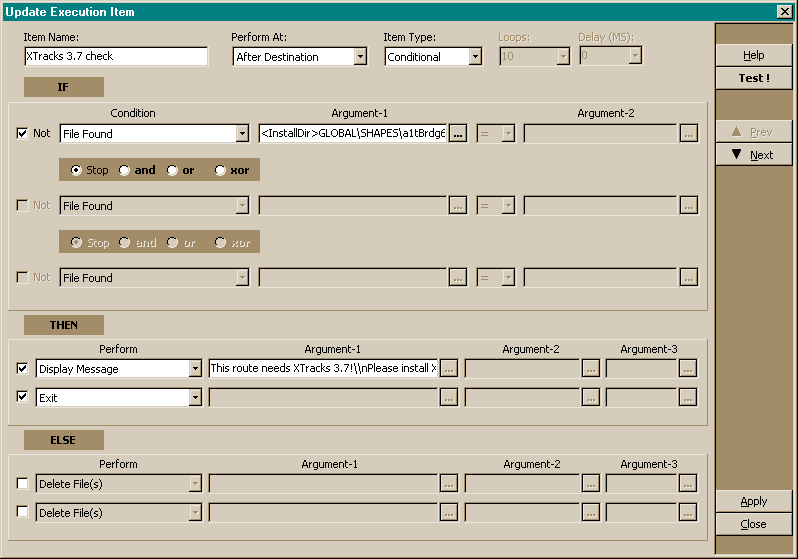Select the enabled 'or' radio button

(x=172, y=170)
